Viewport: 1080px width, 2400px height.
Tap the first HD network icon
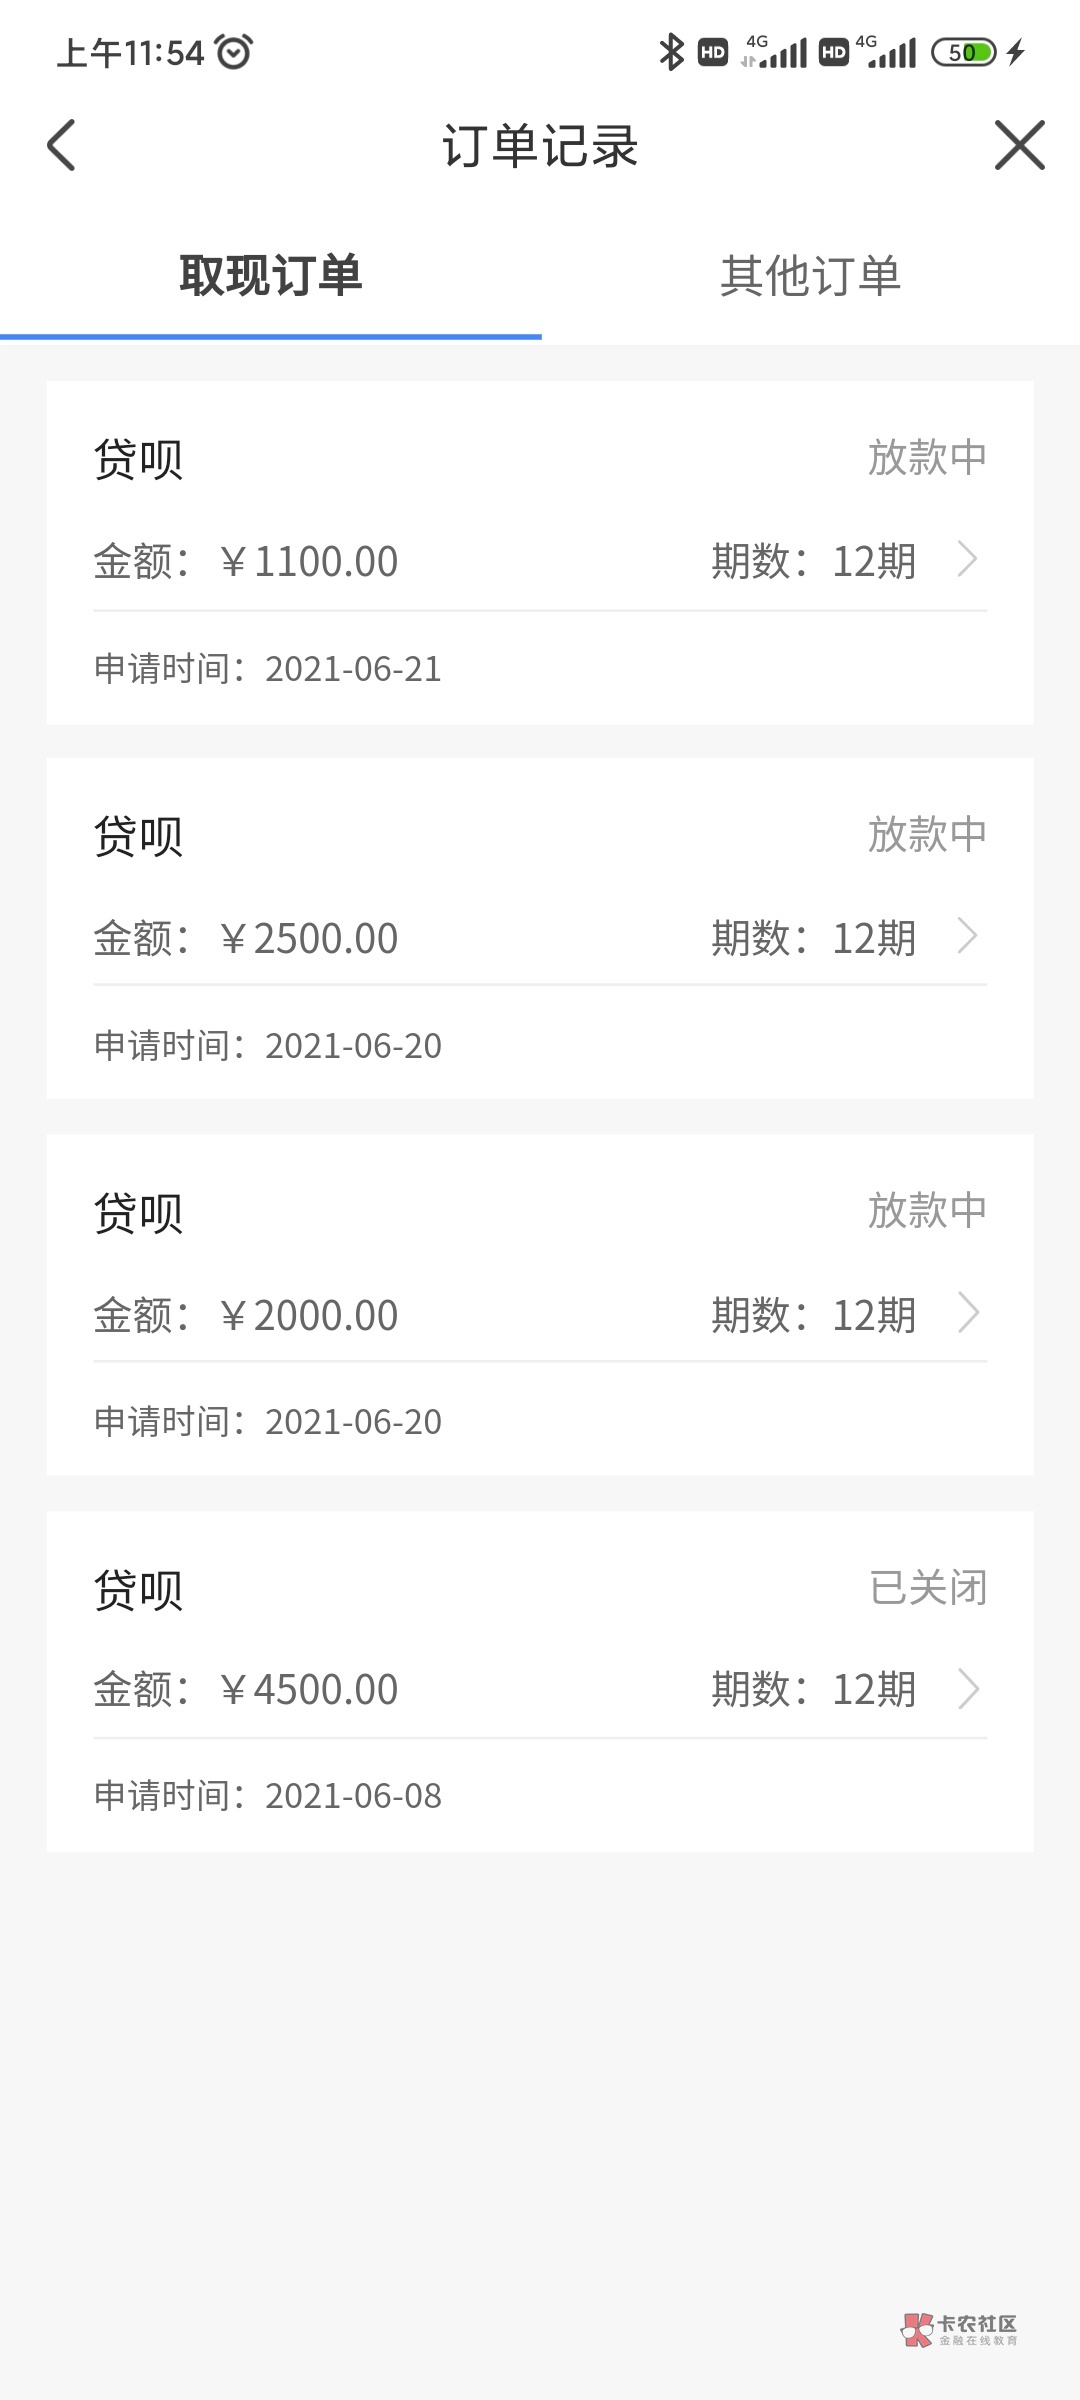[713, 52]
